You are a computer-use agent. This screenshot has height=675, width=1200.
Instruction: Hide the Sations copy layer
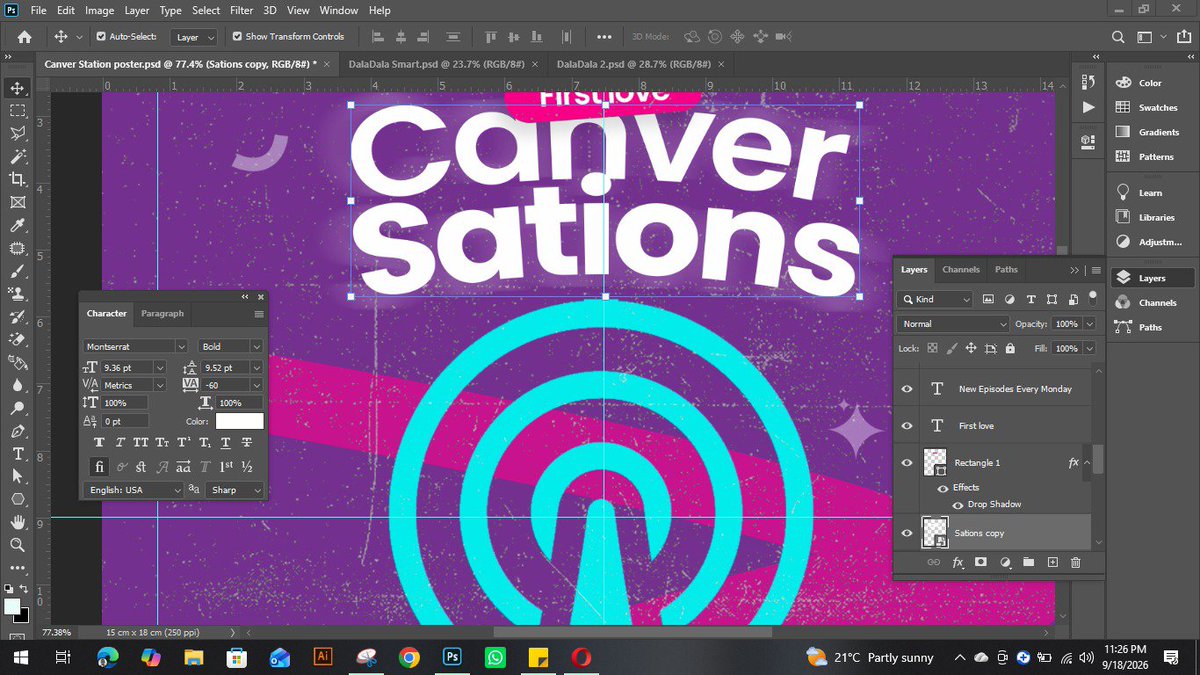(x=907, y=533)
